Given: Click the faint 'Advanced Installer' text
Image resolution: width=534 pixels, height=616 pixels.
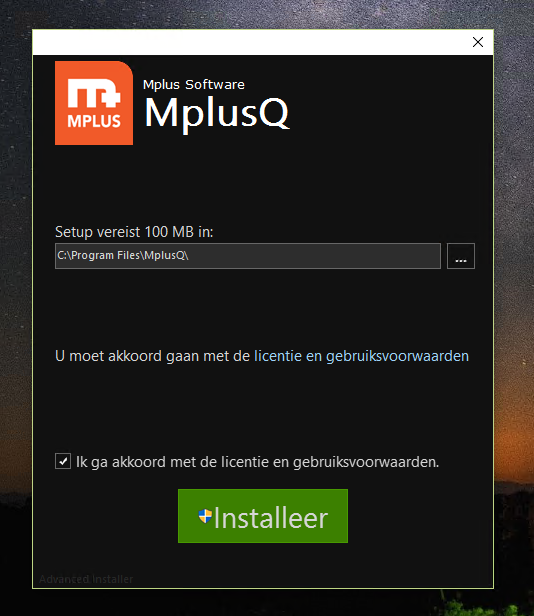Looking at the screenshot, I should click(86, 579).
